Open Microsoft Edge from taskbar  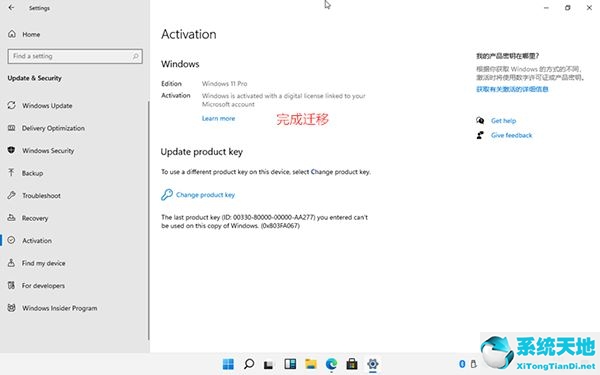pos(331,364)
